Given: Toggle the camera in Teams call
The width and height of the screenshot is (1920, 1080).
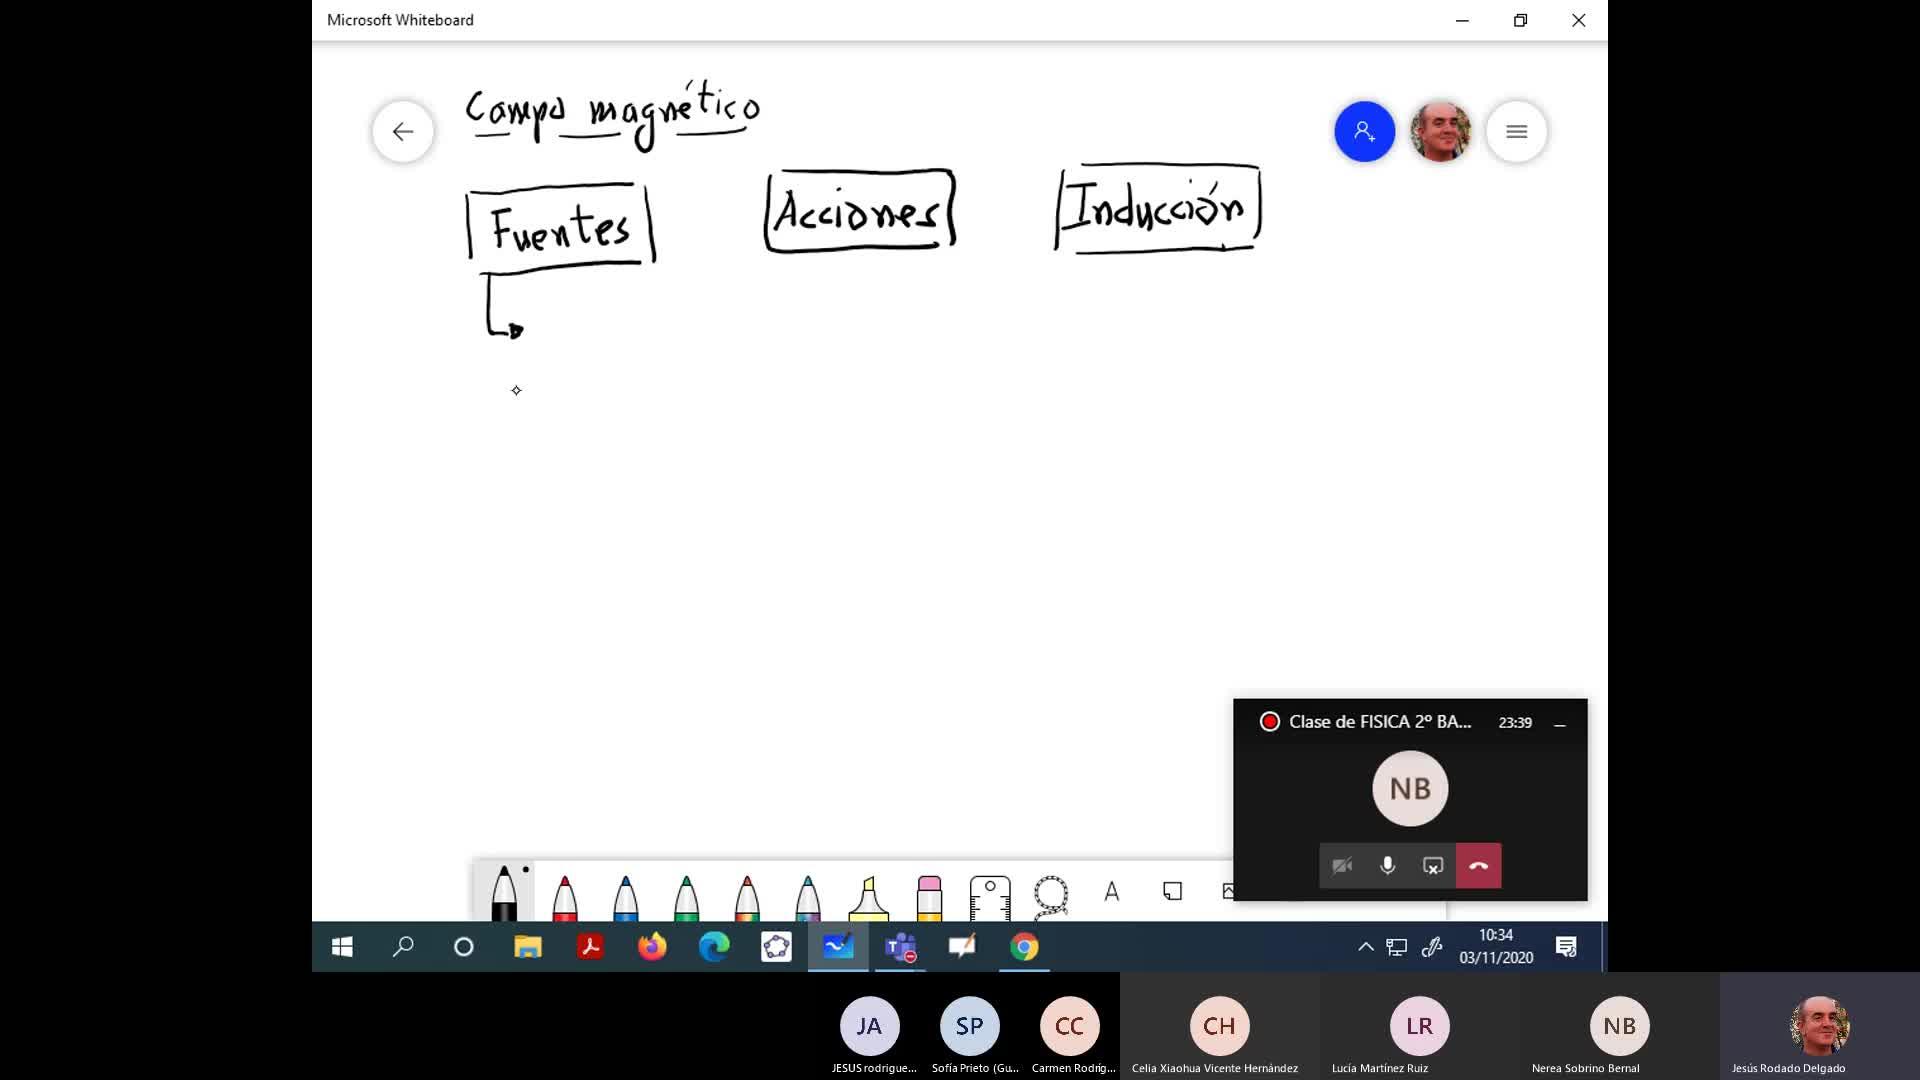Looking at the screenshot, I should tap(1342, 866).
